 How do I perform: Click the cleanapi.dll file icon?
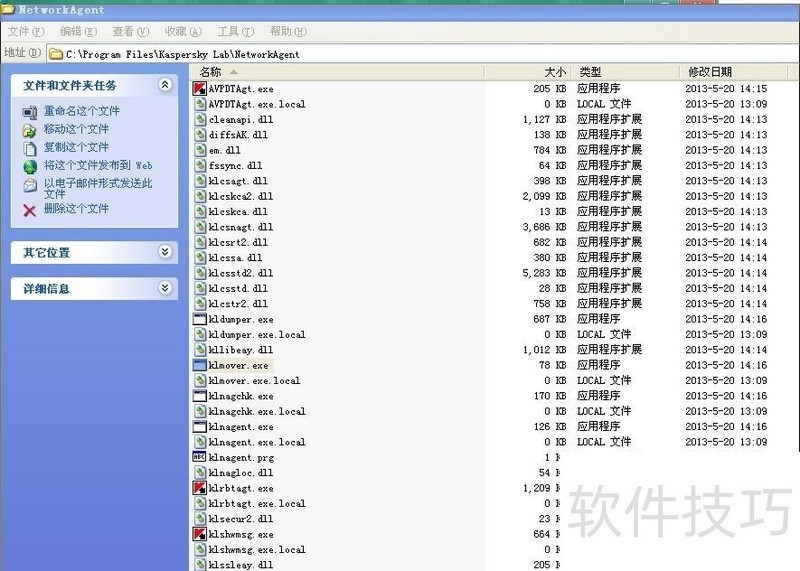200,119
